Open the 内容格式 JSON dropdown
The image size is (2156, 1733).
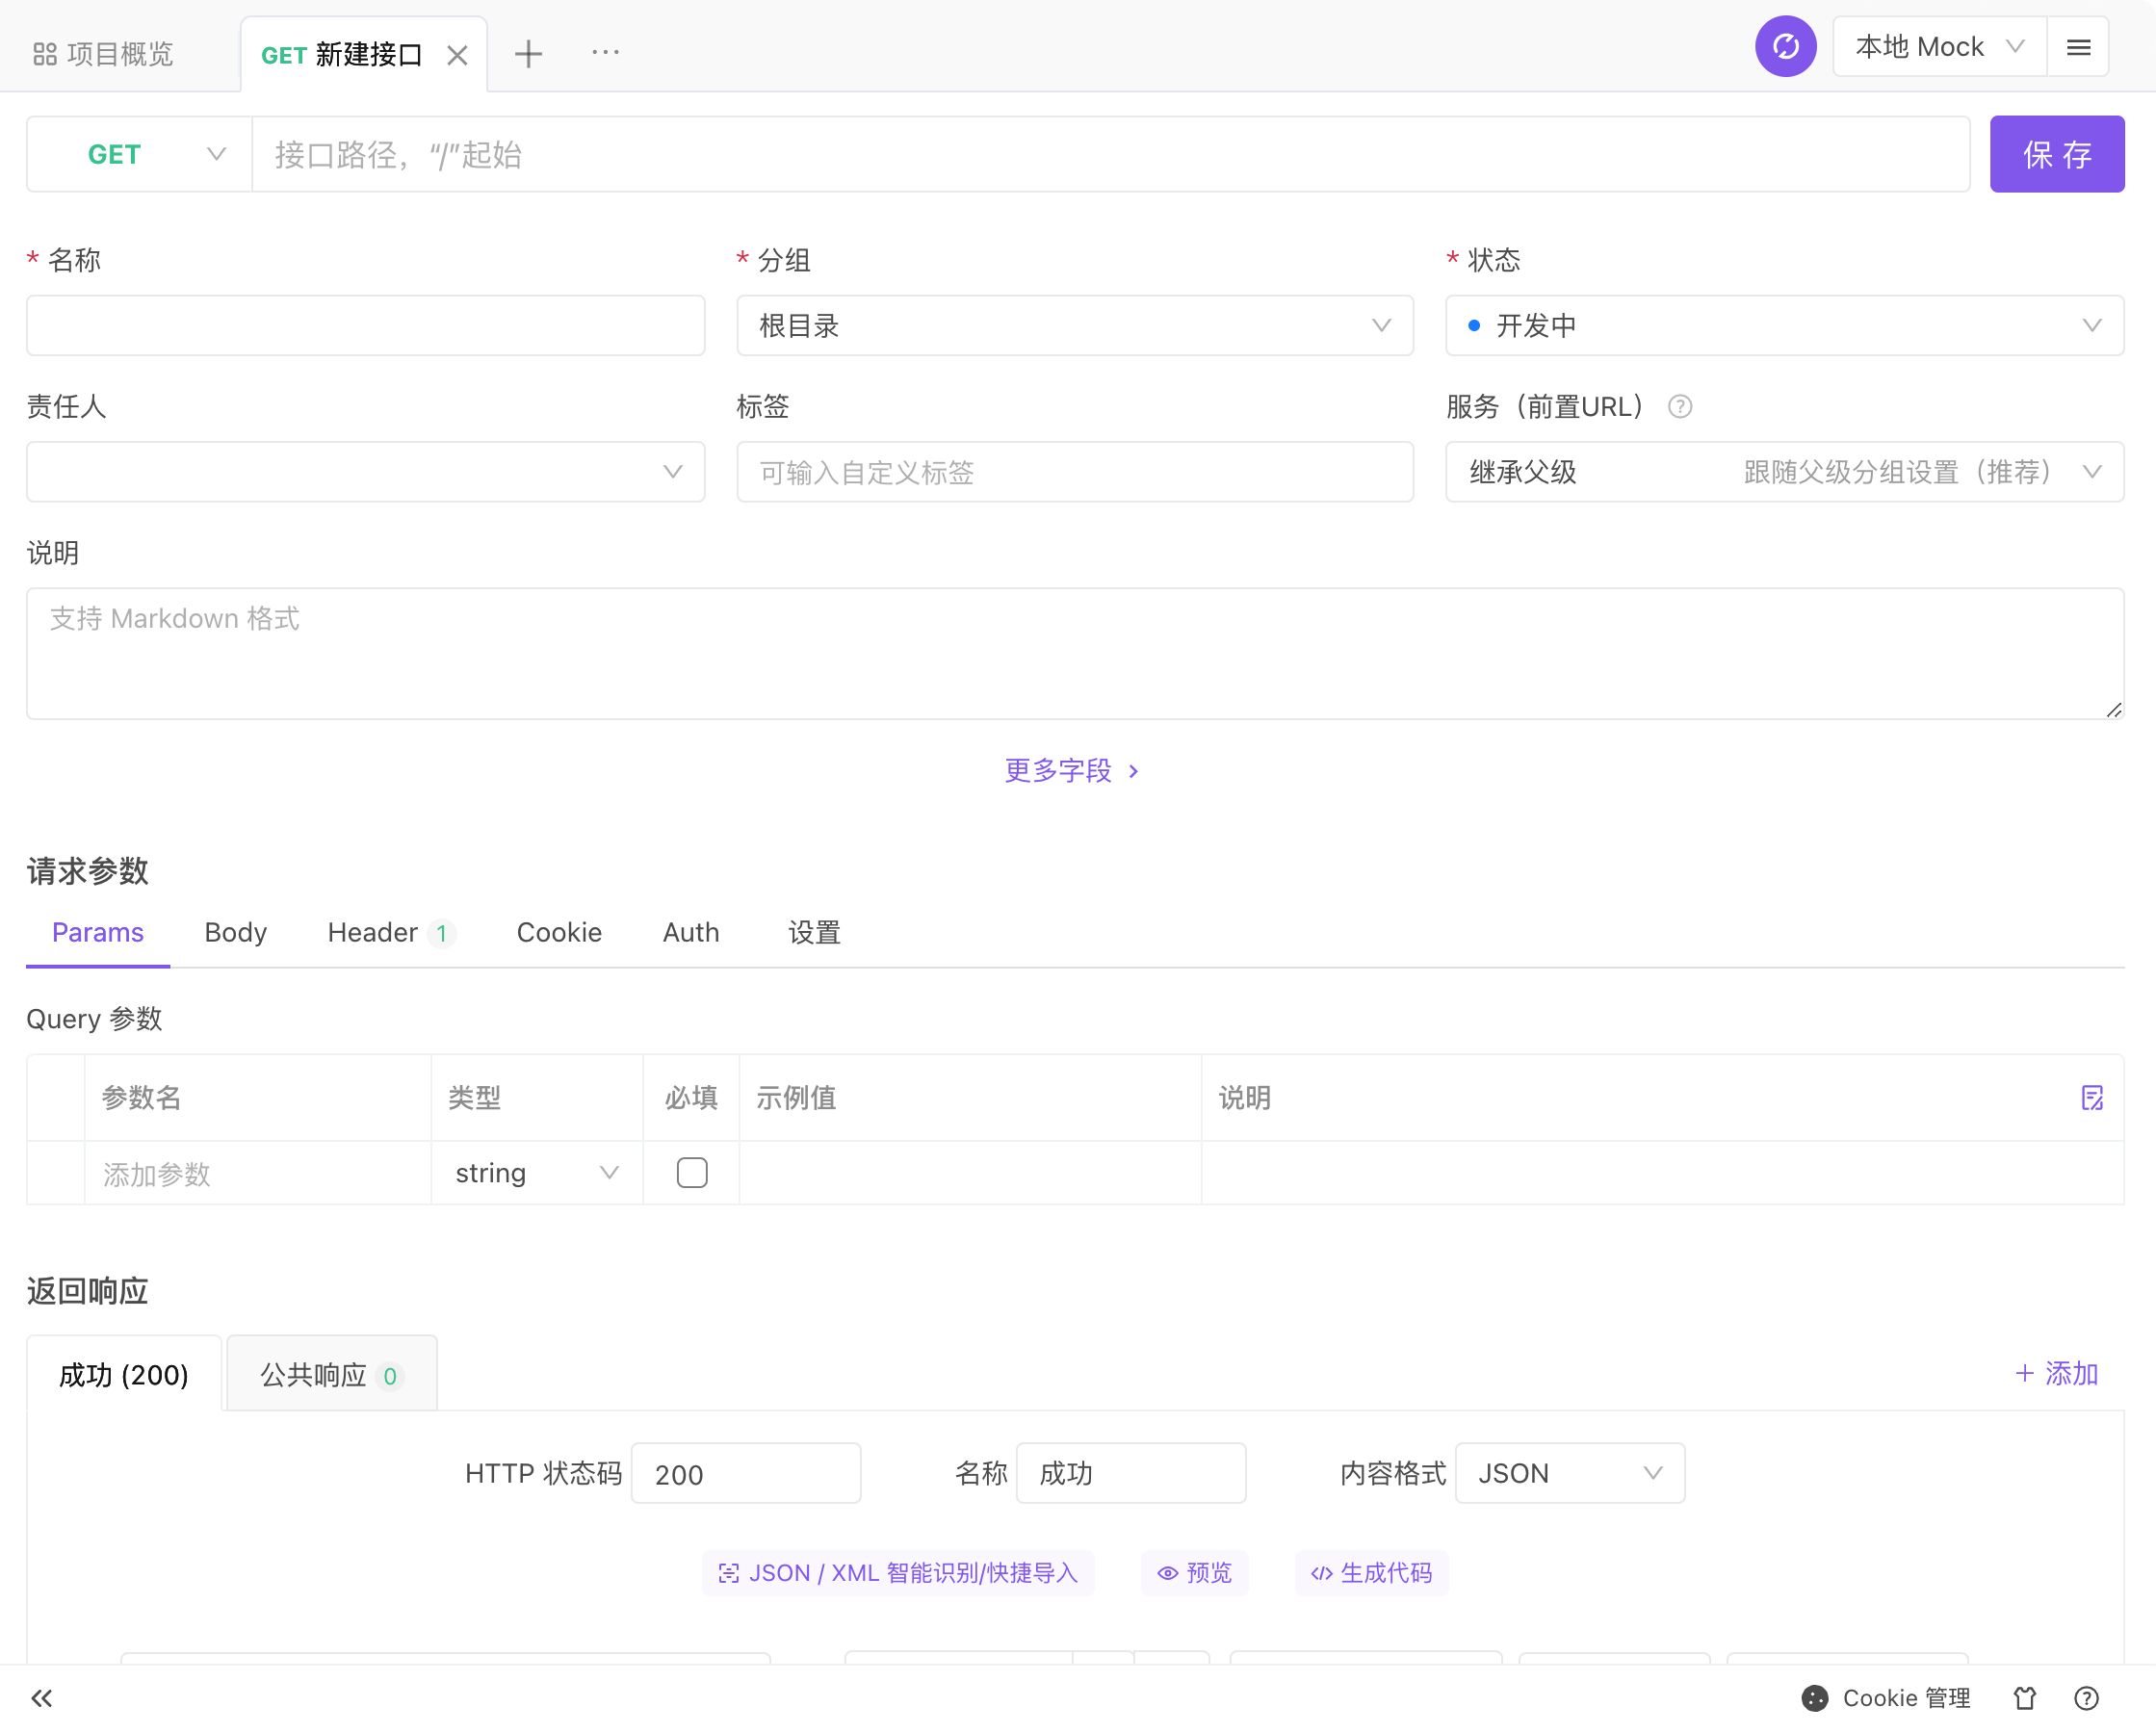tap(1569, 1473)
